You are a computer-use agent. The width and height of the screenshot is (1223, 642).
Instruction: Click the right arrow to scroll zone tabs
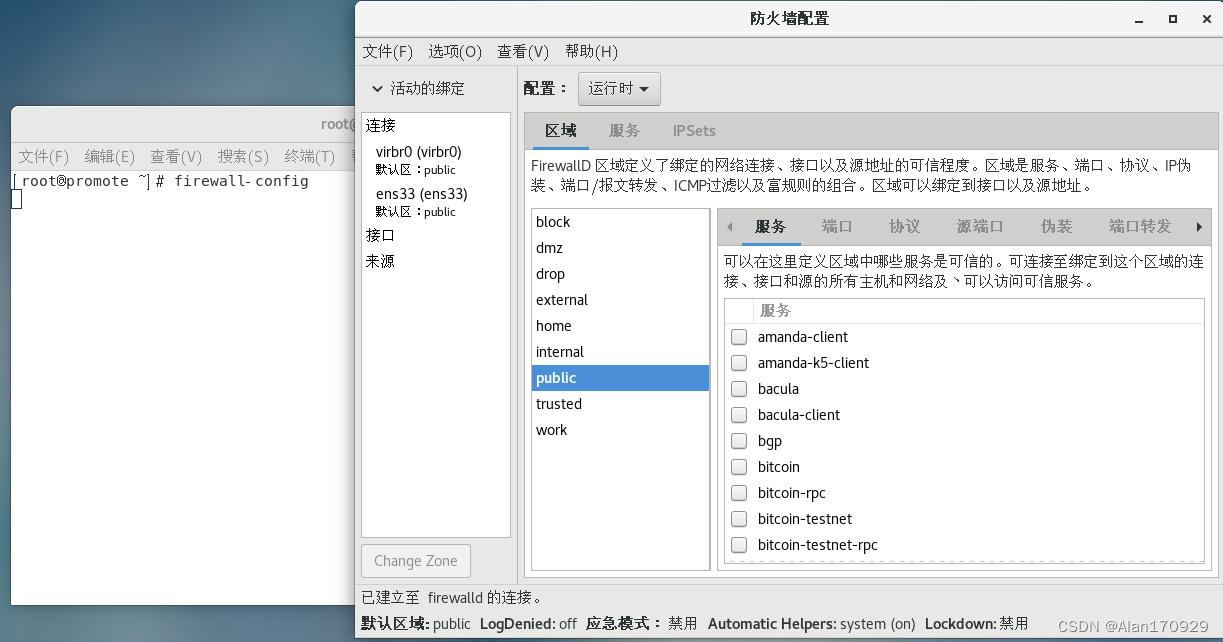pos(1199,226)
